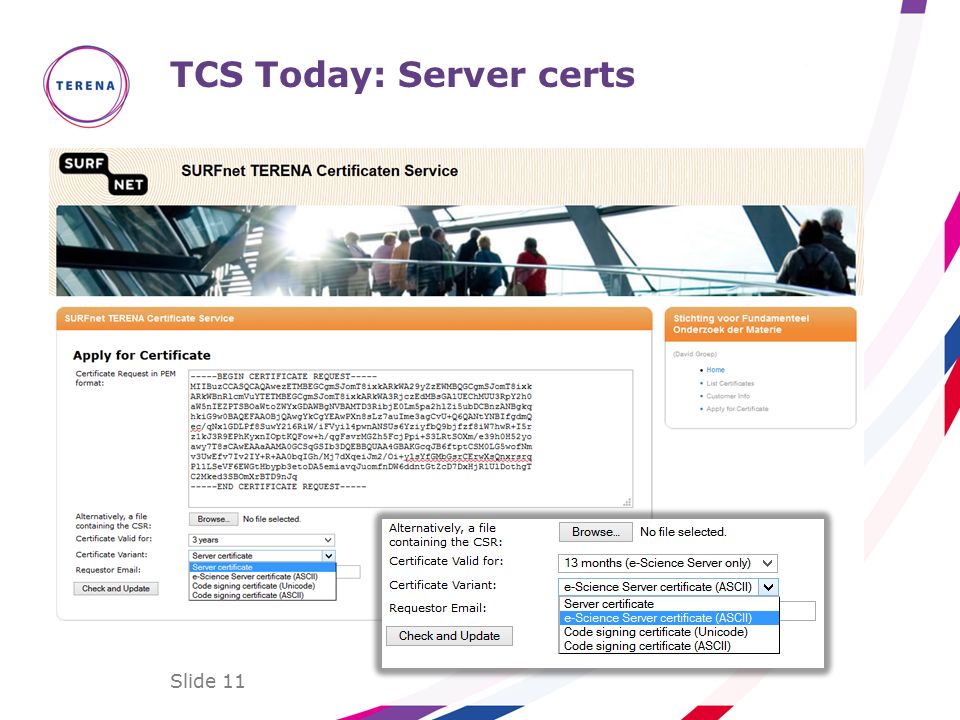
Task: Click the small Browse... button in the form
Action: pyautogui.click(x=213, y=519)
